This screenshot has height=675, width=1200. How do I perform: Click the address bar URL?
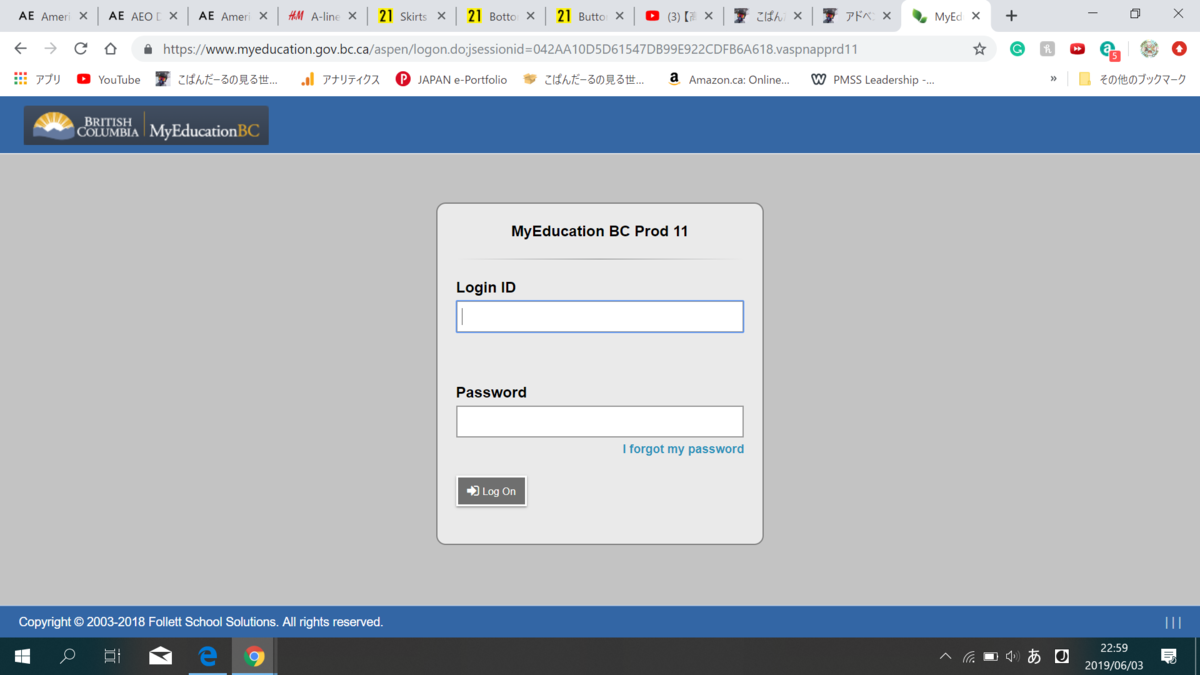click(510, 49)
